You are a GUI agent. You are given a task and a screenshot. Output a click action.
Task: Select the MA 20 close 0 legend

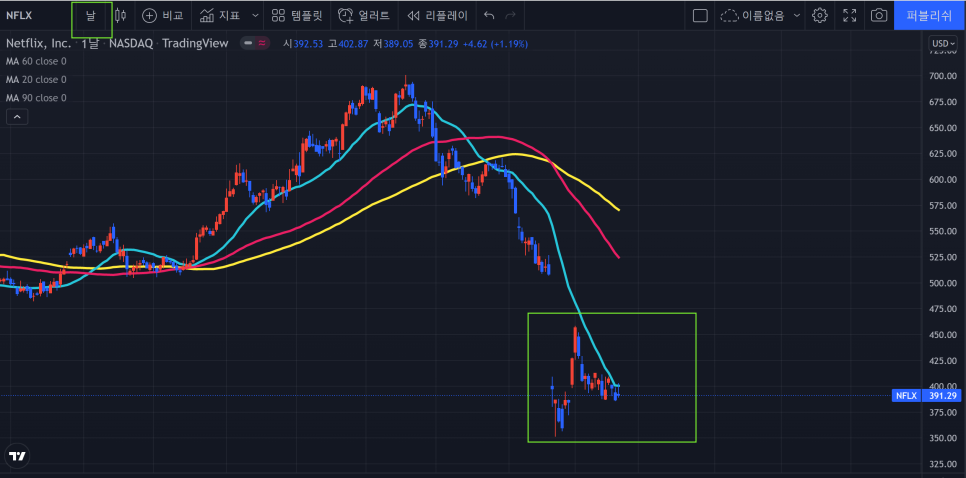[36, 80]
